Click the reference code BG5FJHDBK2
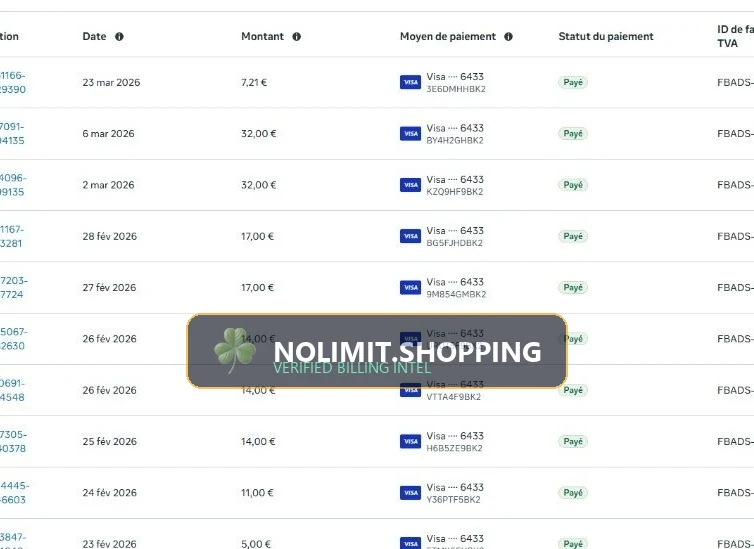Viewport: 754px width, 549px height. point(454,243)
